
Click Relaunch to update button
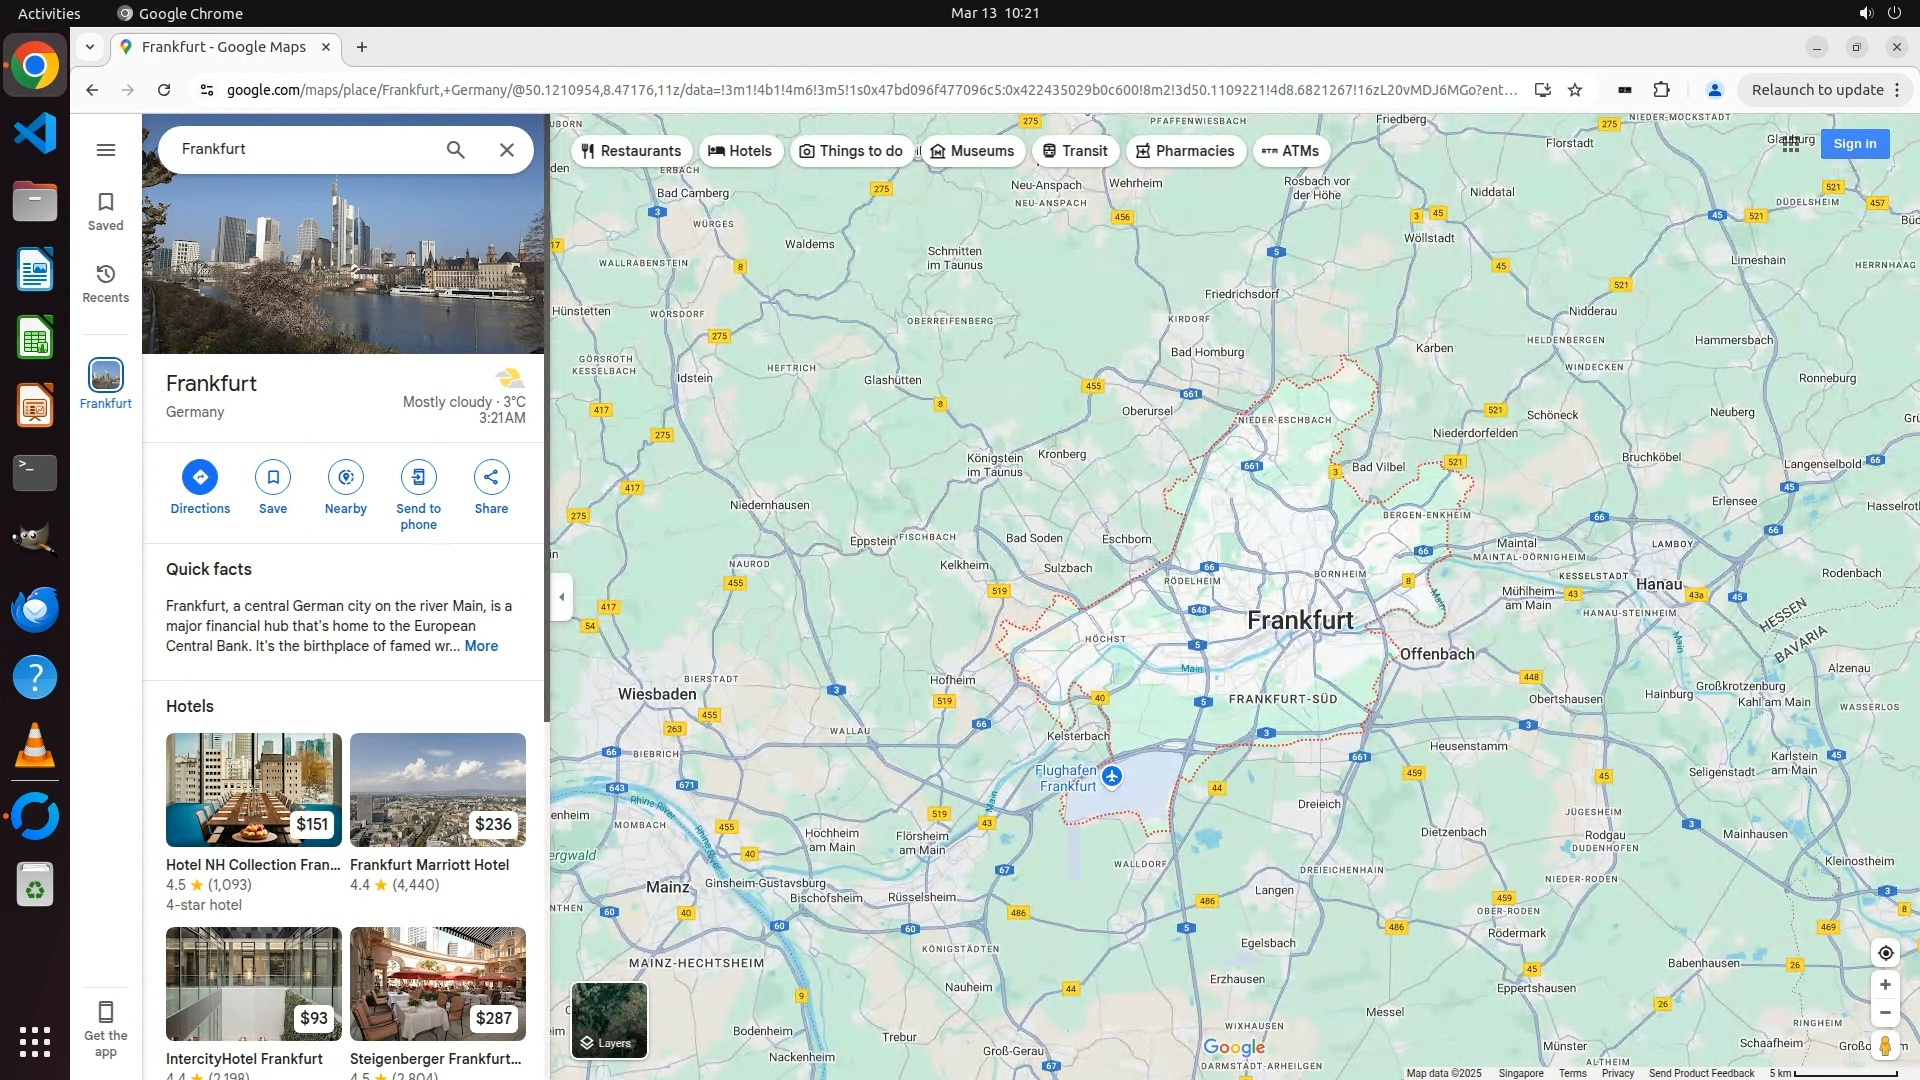1817,90
